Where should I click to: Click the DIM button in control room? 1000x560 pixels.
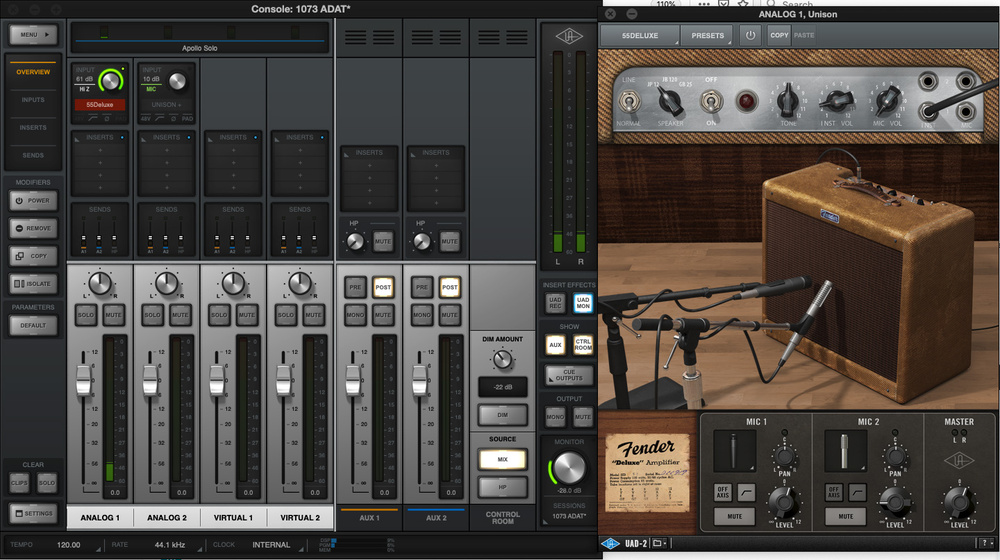click(x=503, y=415)
